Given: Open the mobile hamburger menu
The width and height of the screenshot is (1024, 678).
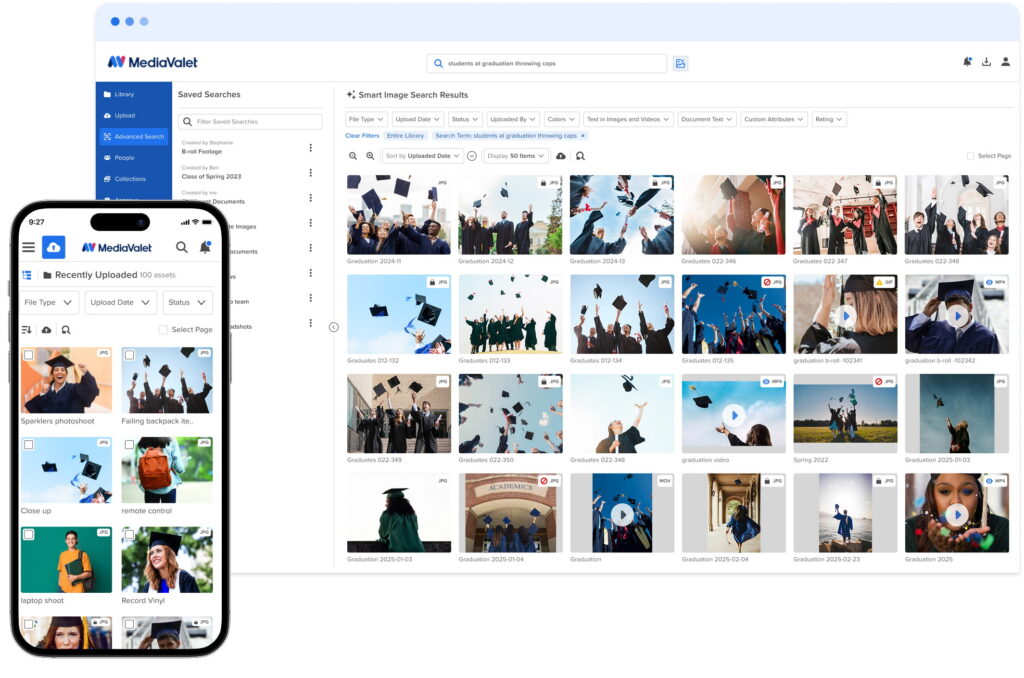Looking at the screenshot, I should click(28, 247).
